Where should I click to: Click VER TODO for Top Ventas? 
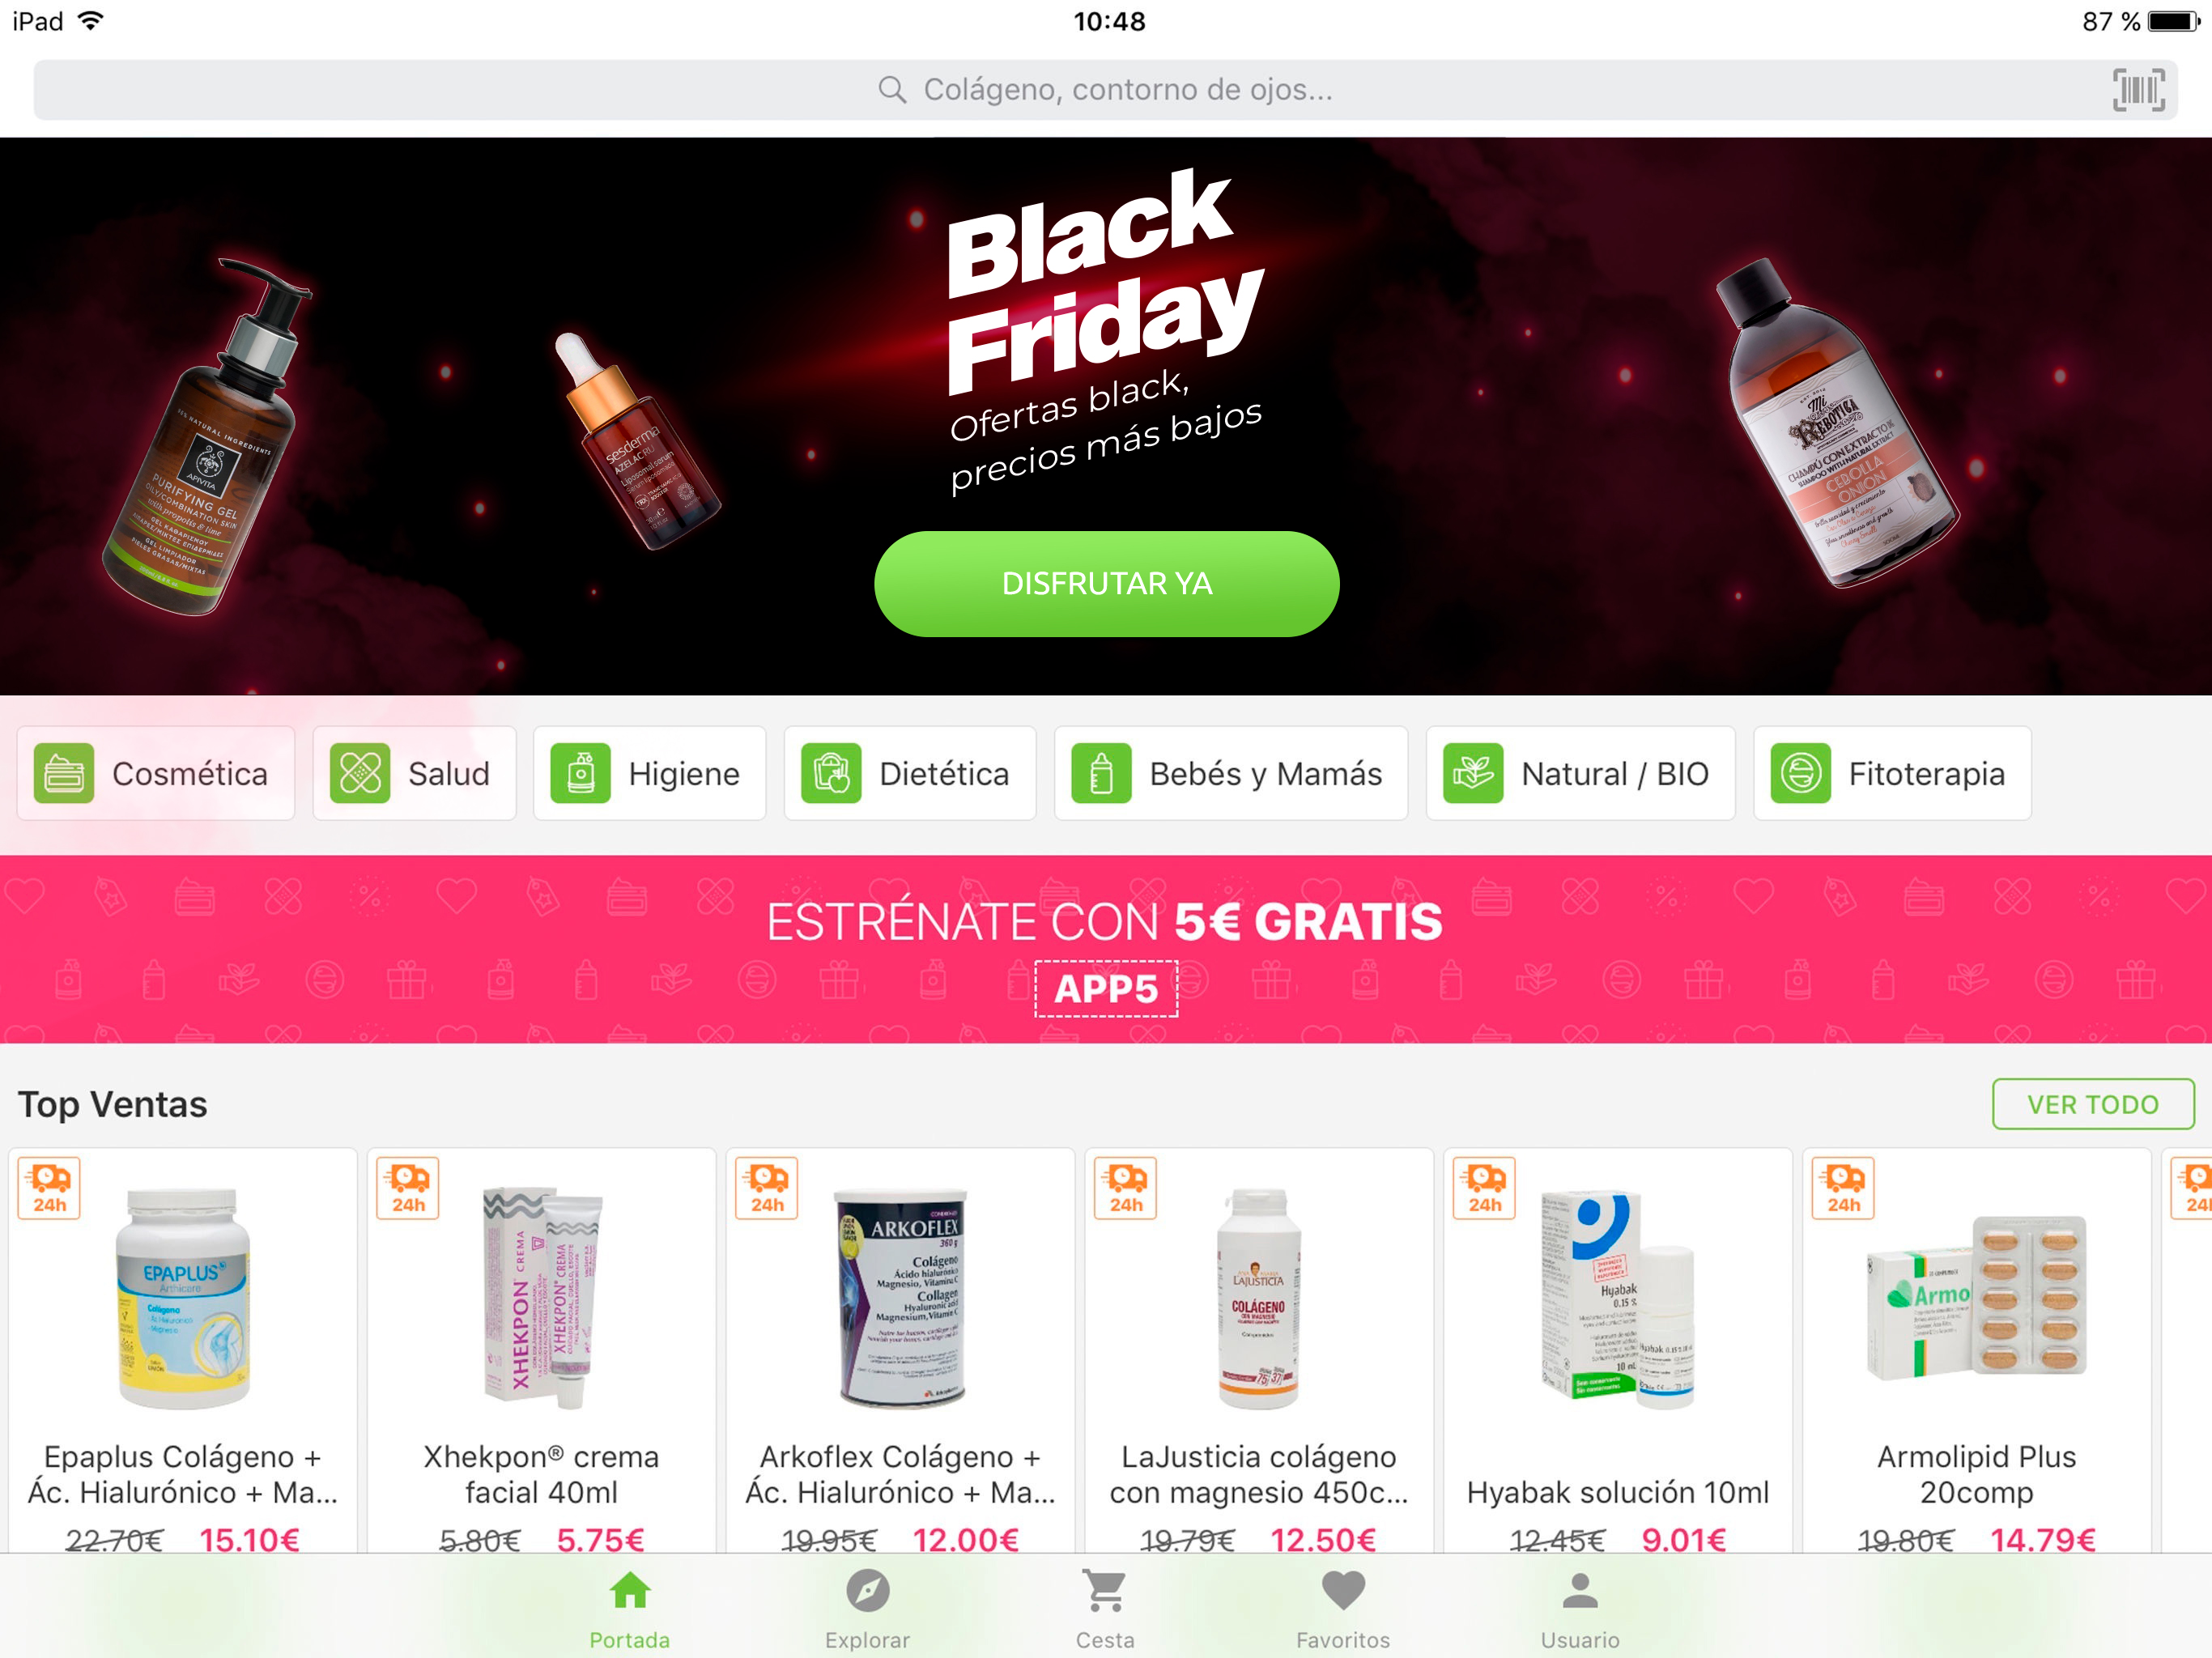tap(2092, 1104)
